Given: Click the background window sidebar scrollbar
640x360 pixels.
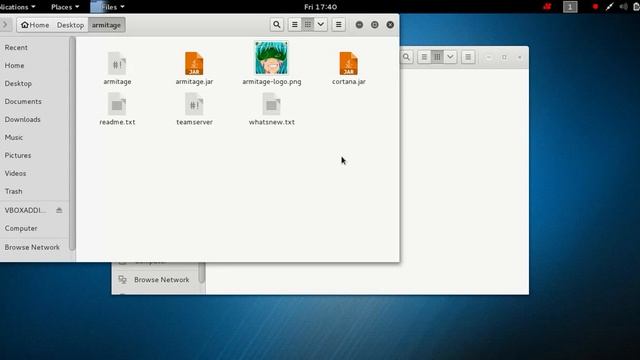Looking at the screenshot, I should coord(202,273).
